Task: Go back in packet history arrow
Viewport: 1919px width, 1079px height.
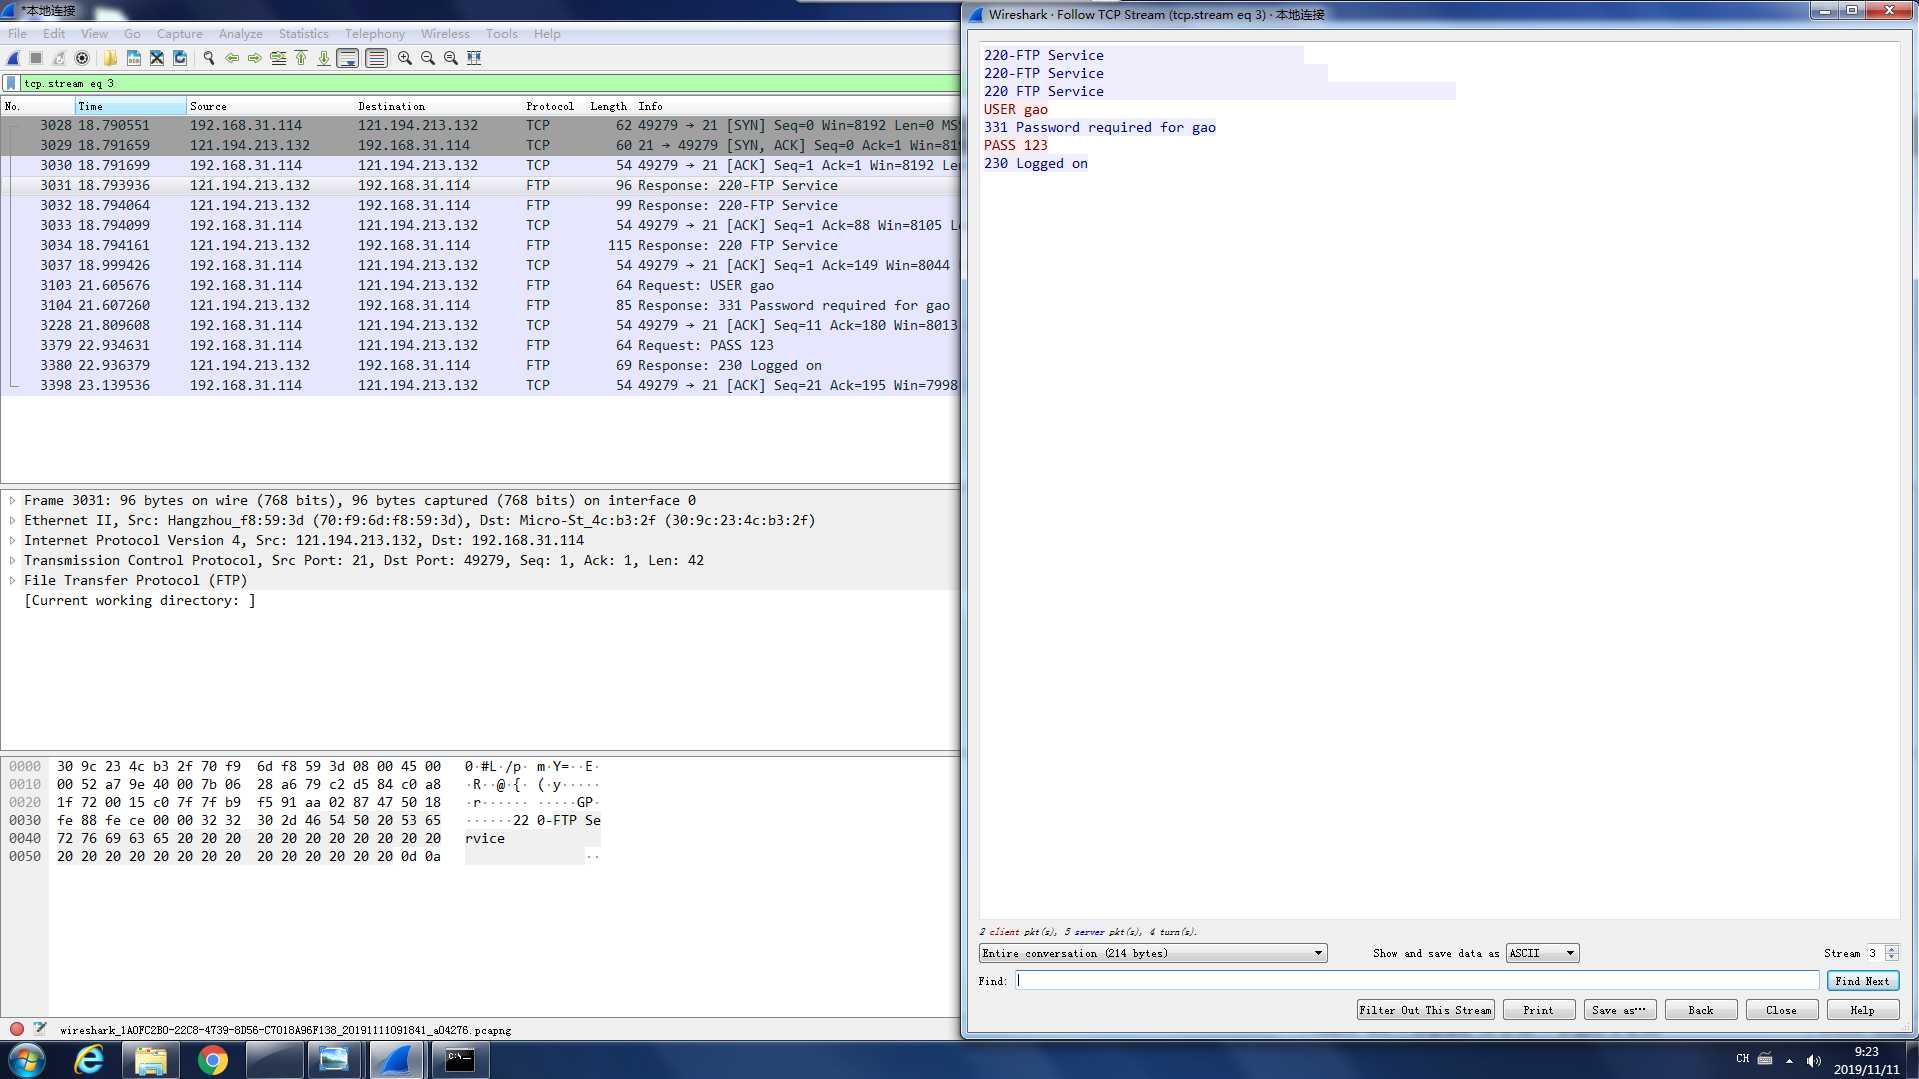Action: pos(232,58)
